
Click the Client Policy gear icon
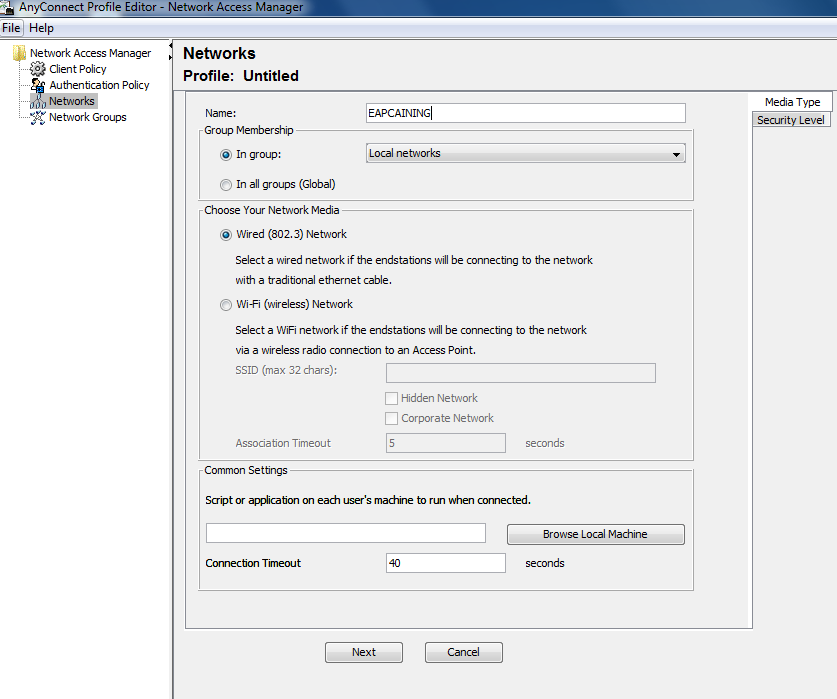point(37,69)
